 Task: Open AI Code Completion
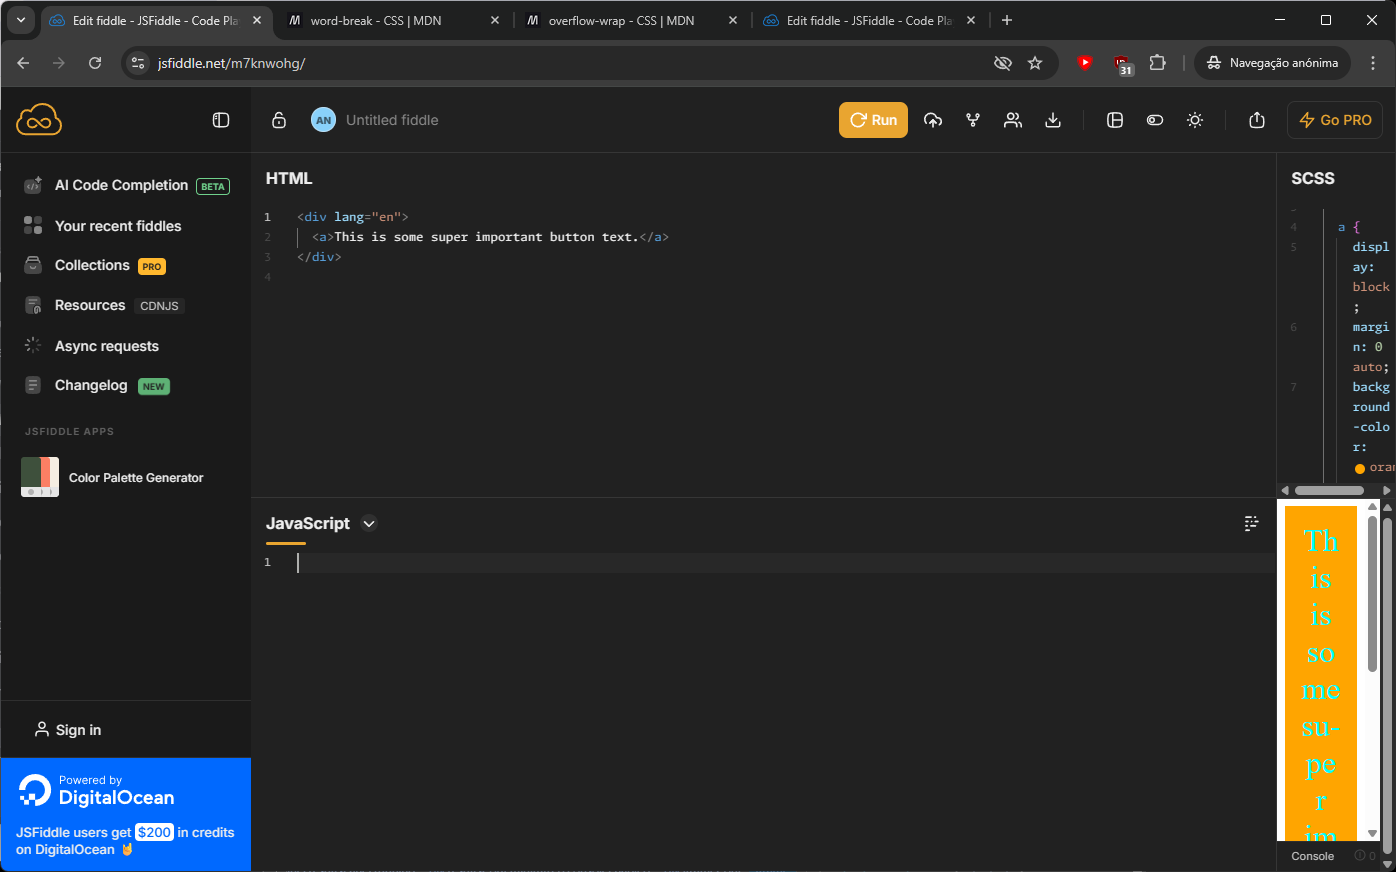tap(126, 185)
